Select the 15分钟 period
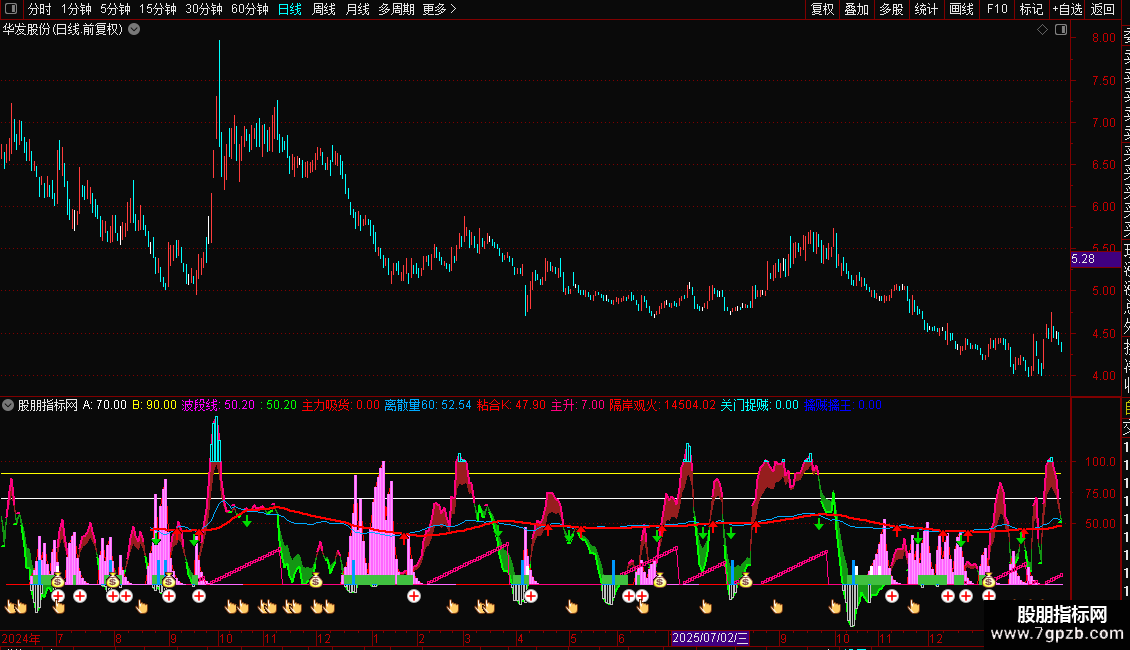 [158, 9]
